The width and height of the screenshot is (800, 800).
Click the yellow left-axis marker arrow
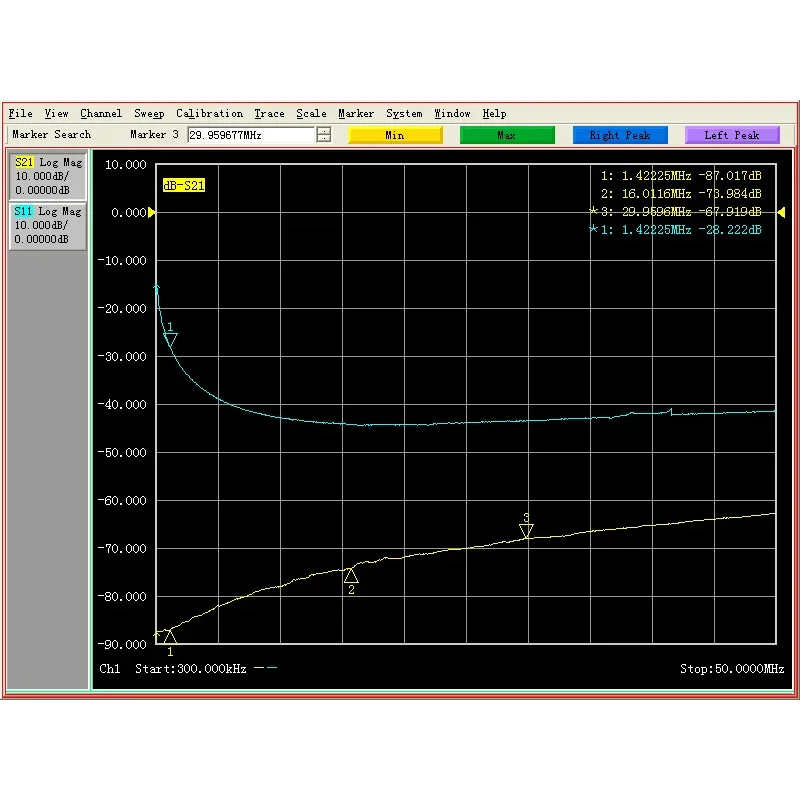pyautogui.click(x=151, y=212)
